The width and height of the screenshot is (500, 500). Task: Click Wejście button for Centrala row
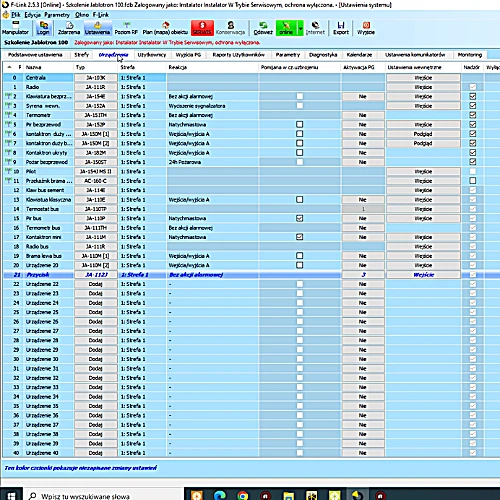[x=423, y=78]
